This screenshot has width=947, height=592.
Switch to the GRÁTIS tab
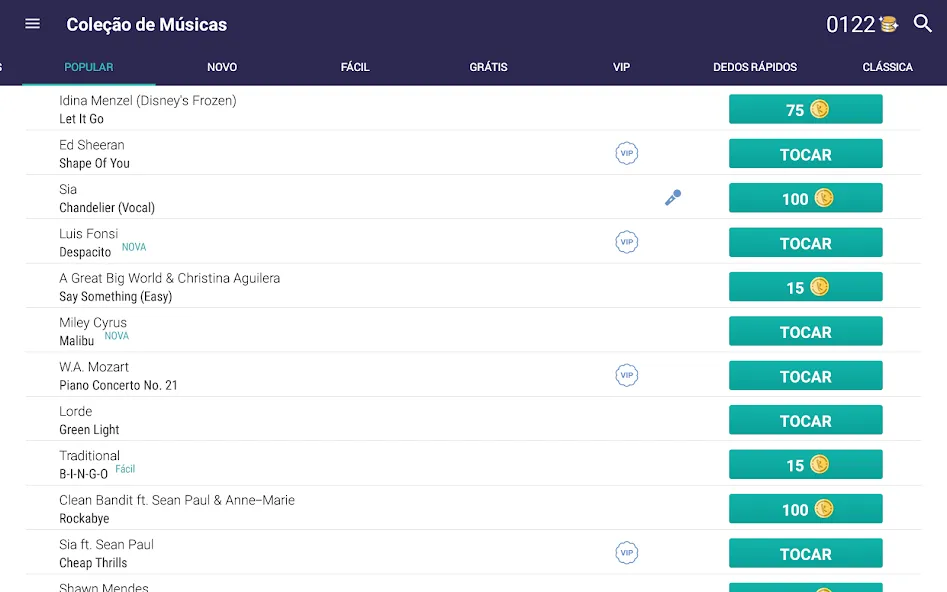(x=489, y=67)
